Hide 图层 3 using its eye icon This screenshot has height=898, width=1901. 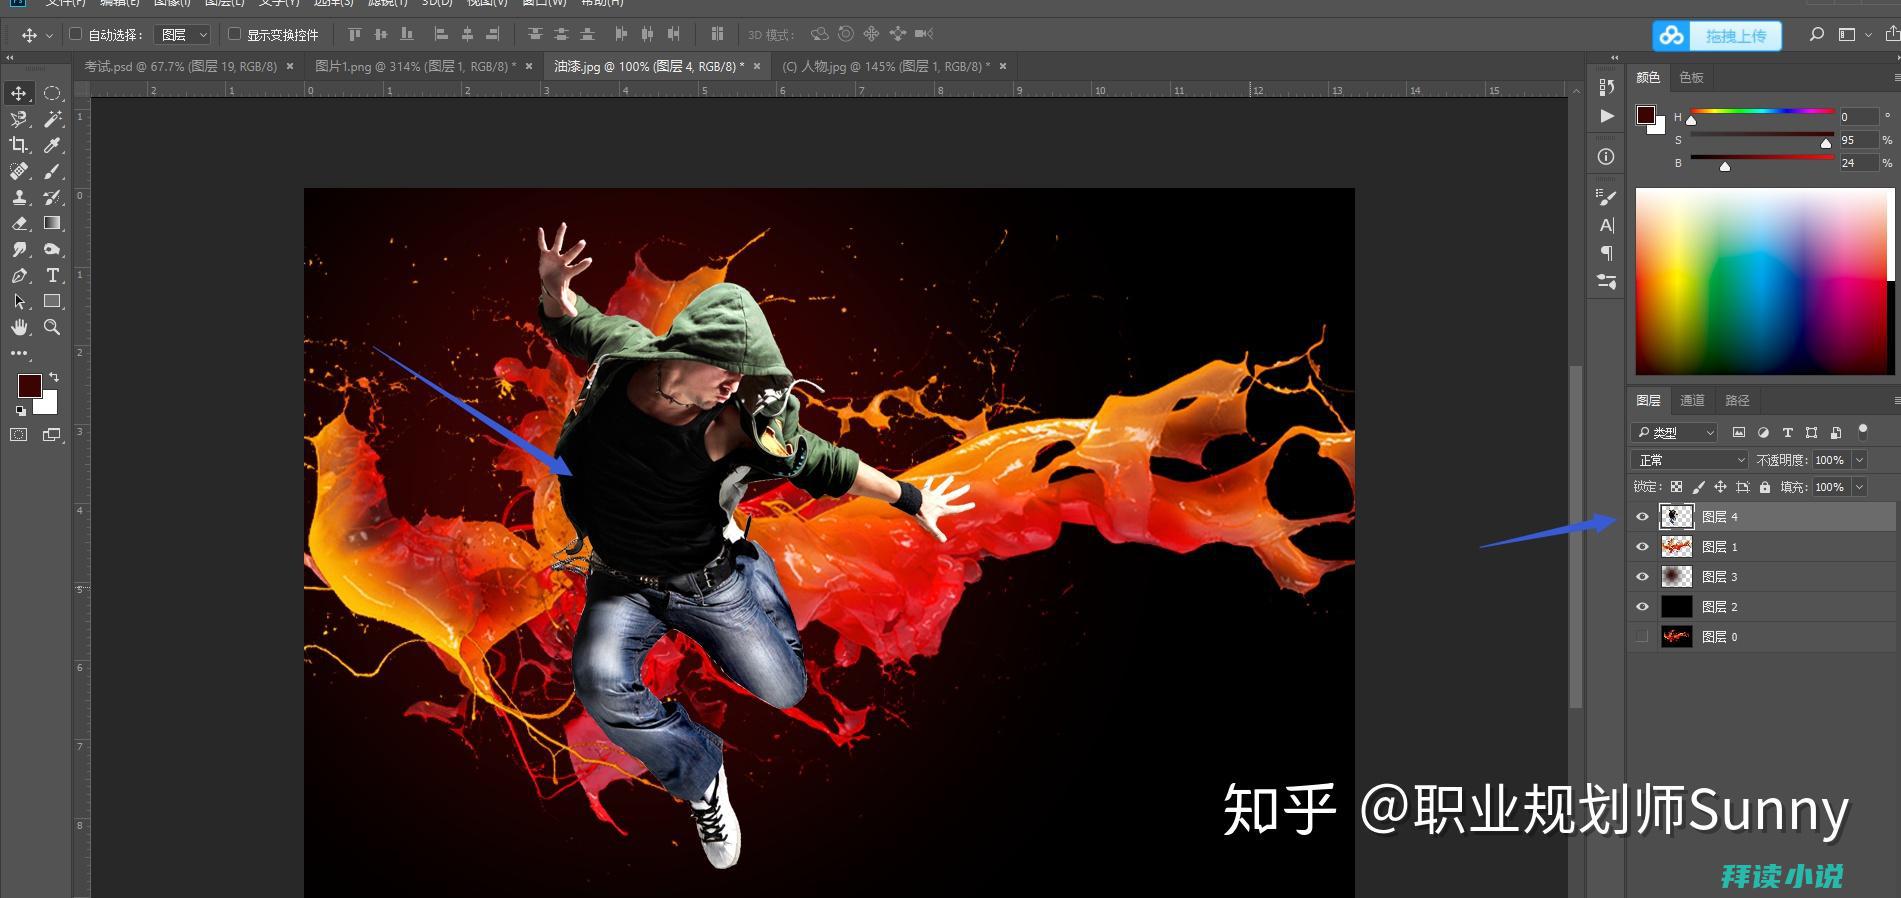point(1642,577)
